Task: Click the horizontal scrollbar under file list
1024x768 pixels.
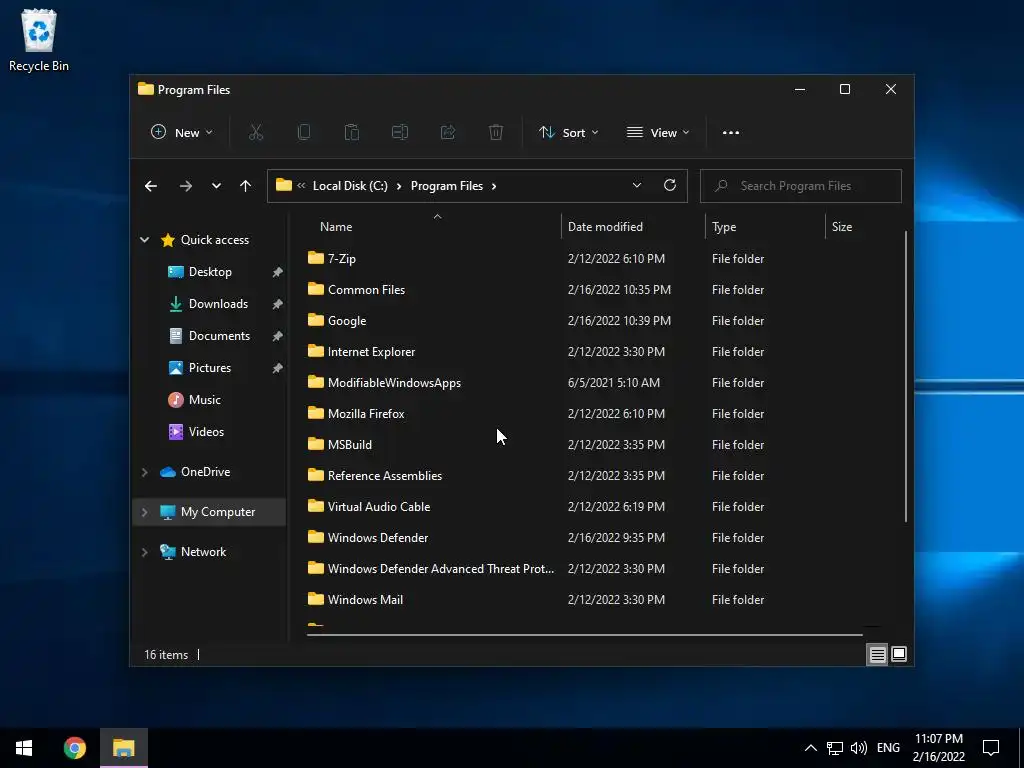Action: click(584, 634)
